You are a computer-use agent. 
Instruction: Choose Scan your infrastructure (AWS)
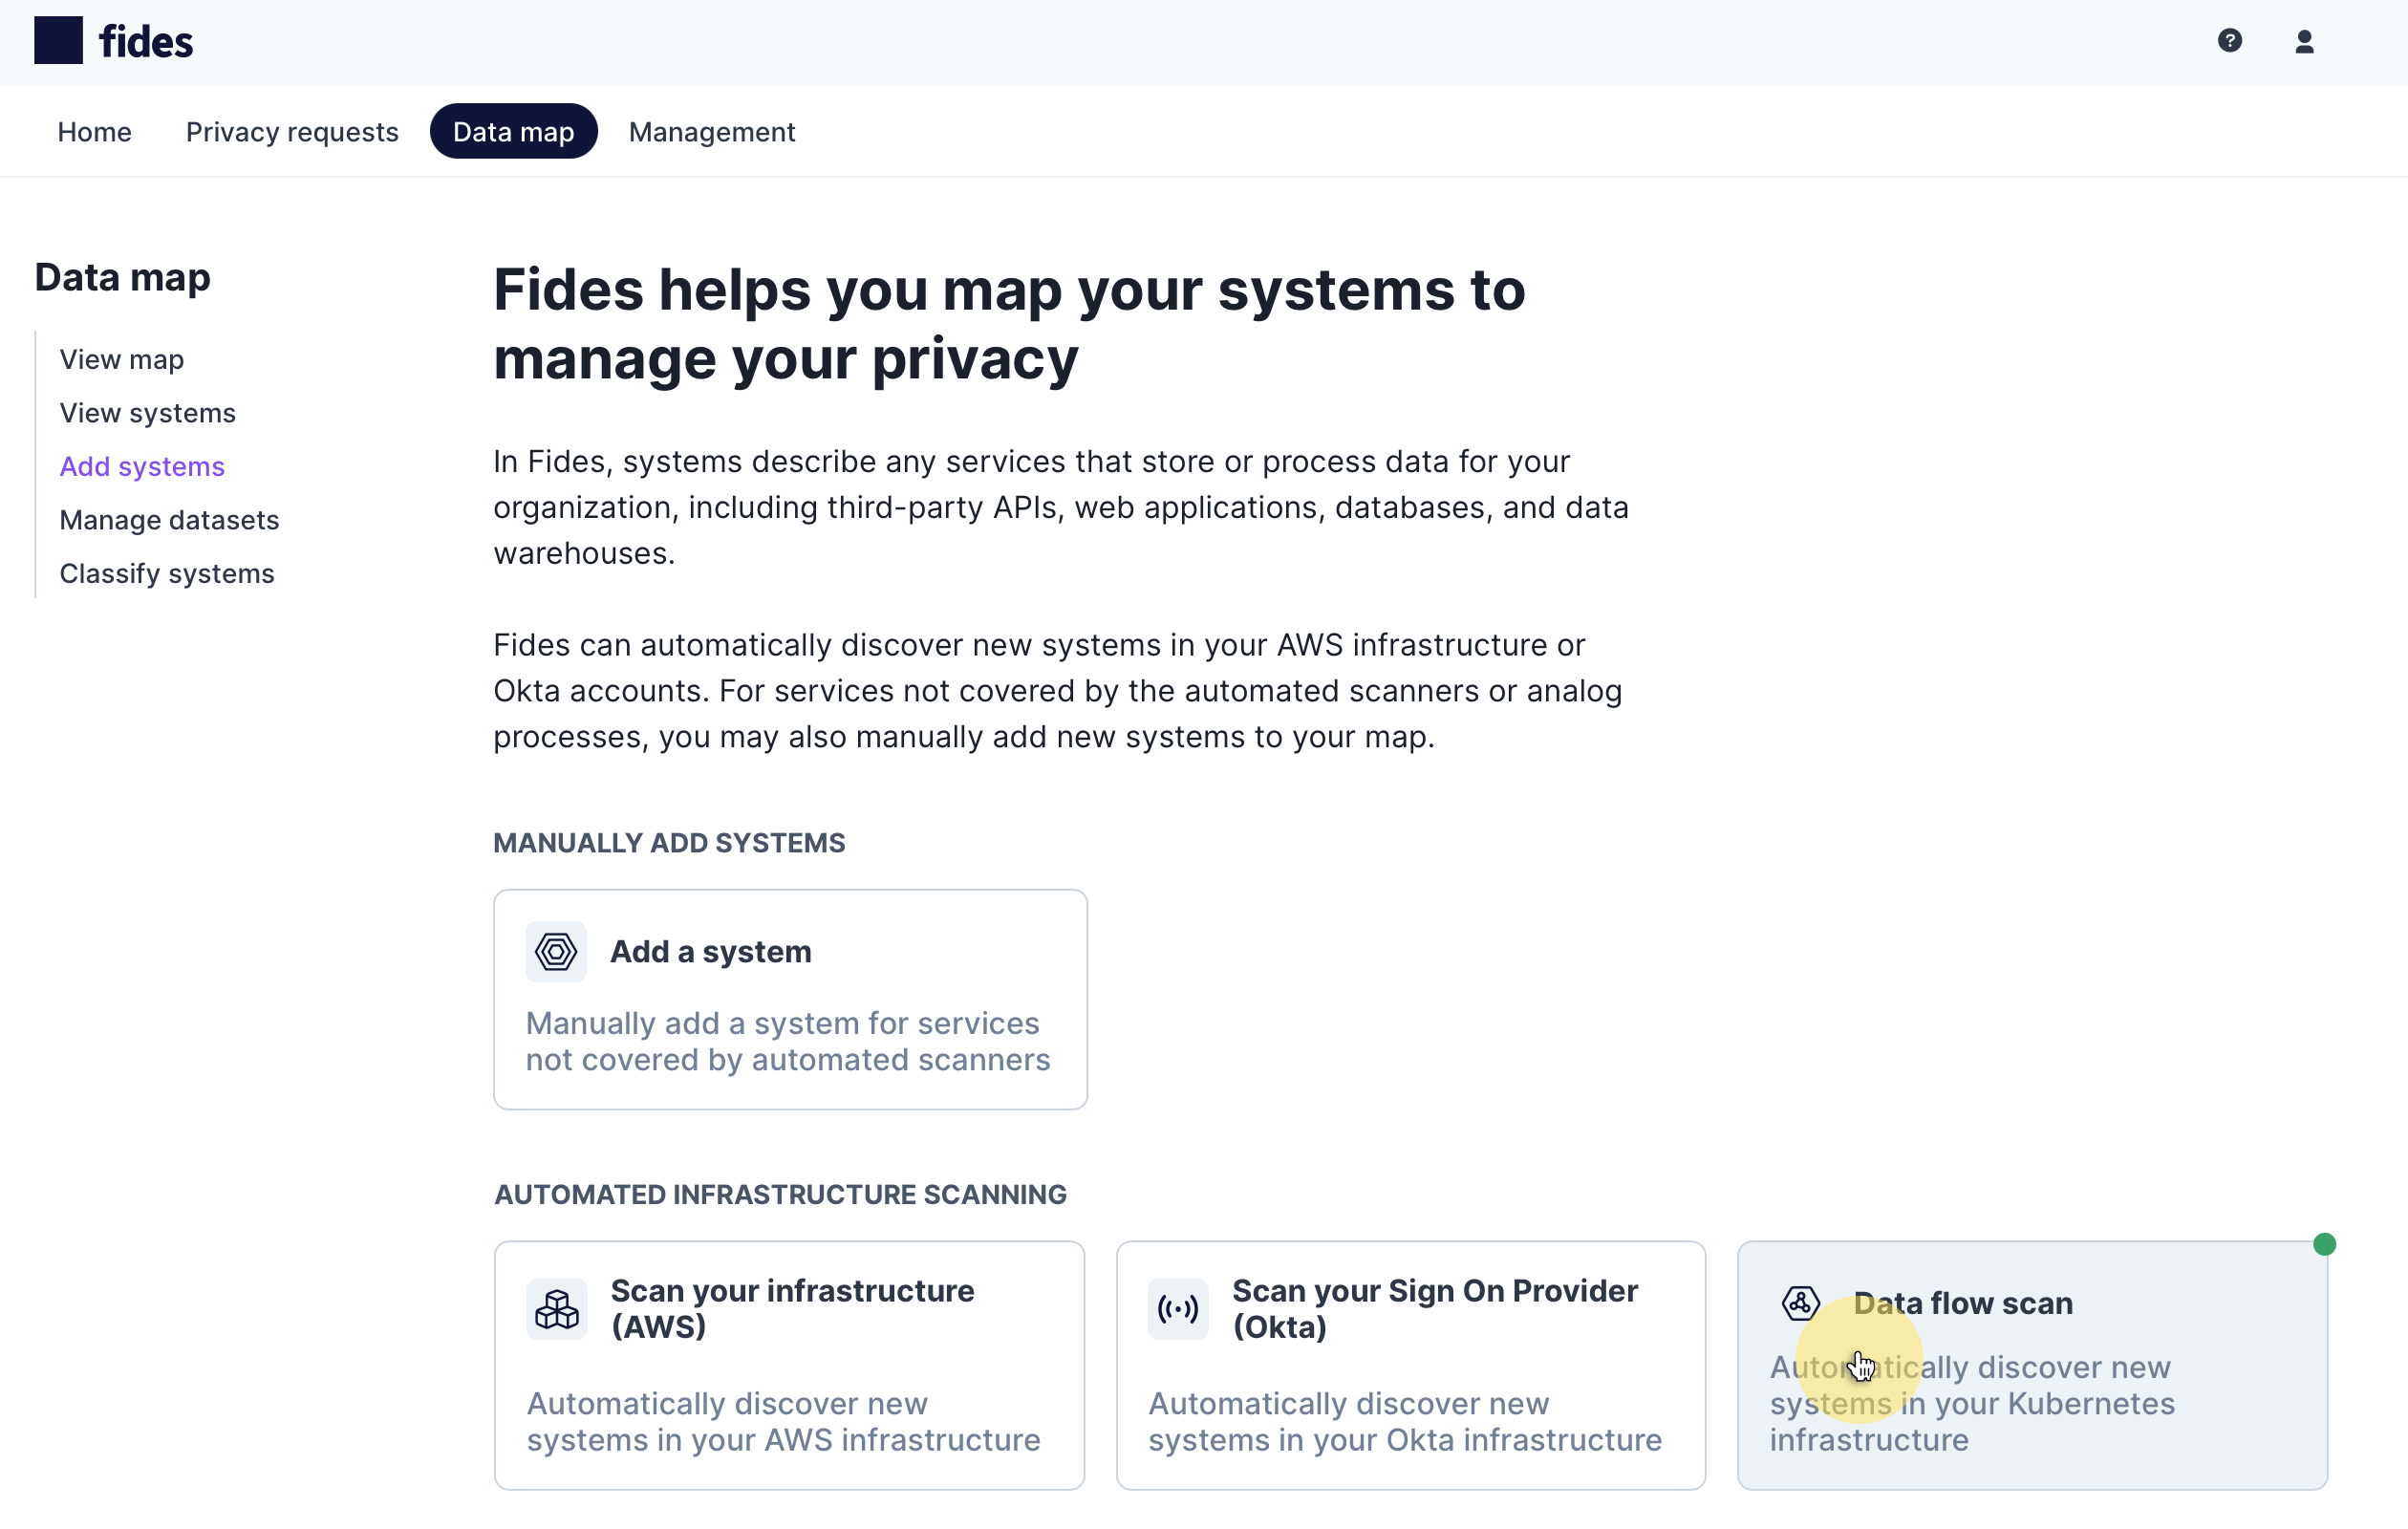[789, 1365]
